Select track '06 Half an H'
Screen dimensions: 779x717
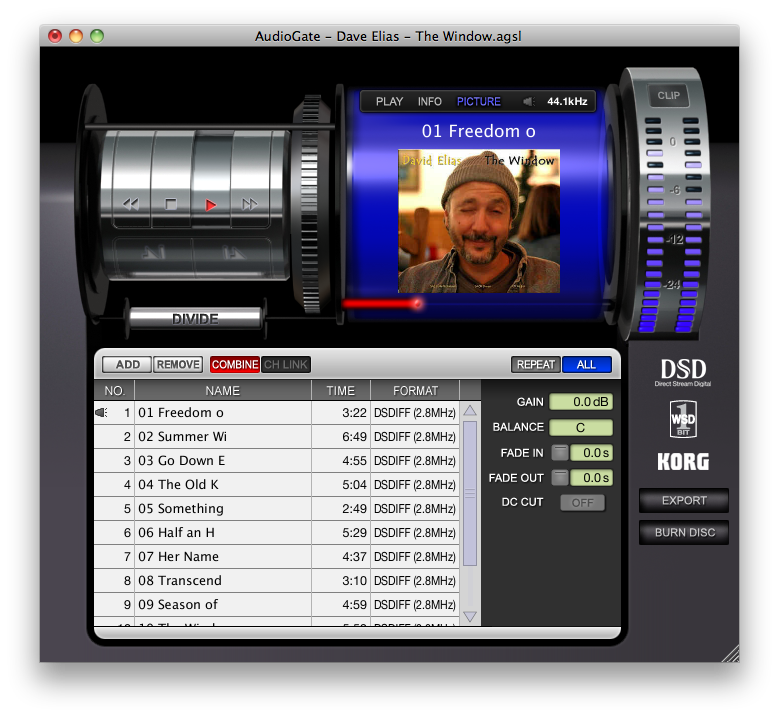click(277, 533)
